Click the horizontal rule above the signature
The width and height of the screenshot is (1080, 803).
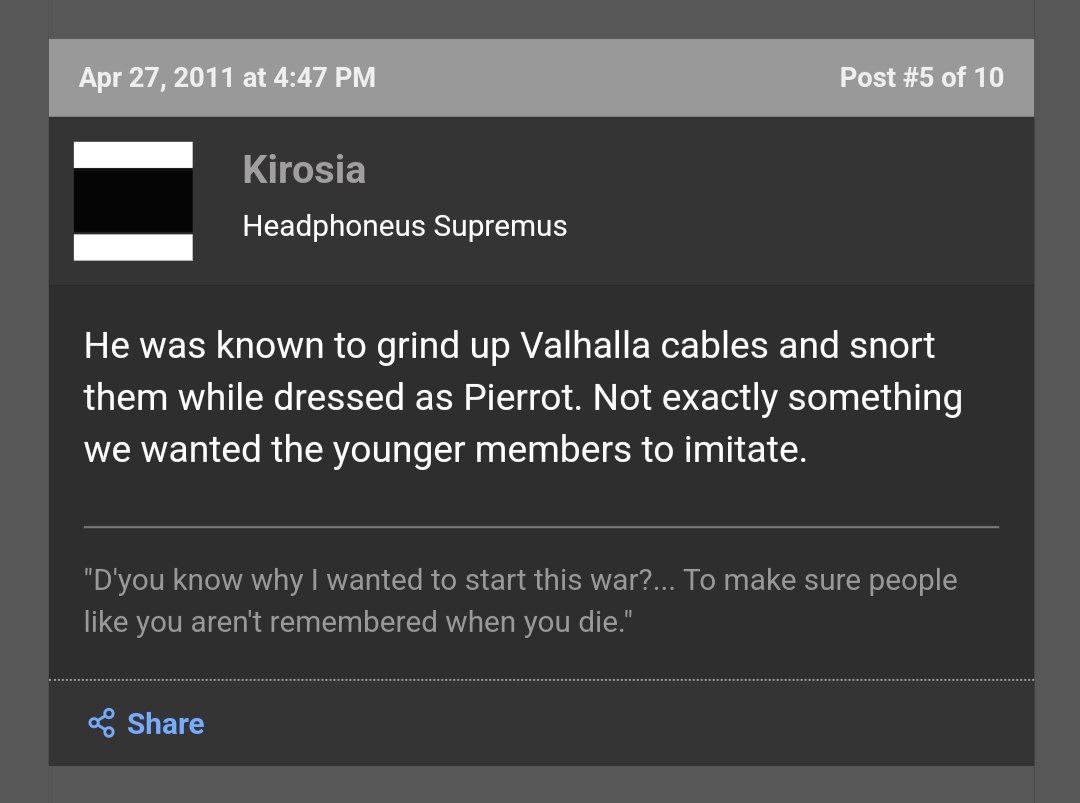click(541, 526)
